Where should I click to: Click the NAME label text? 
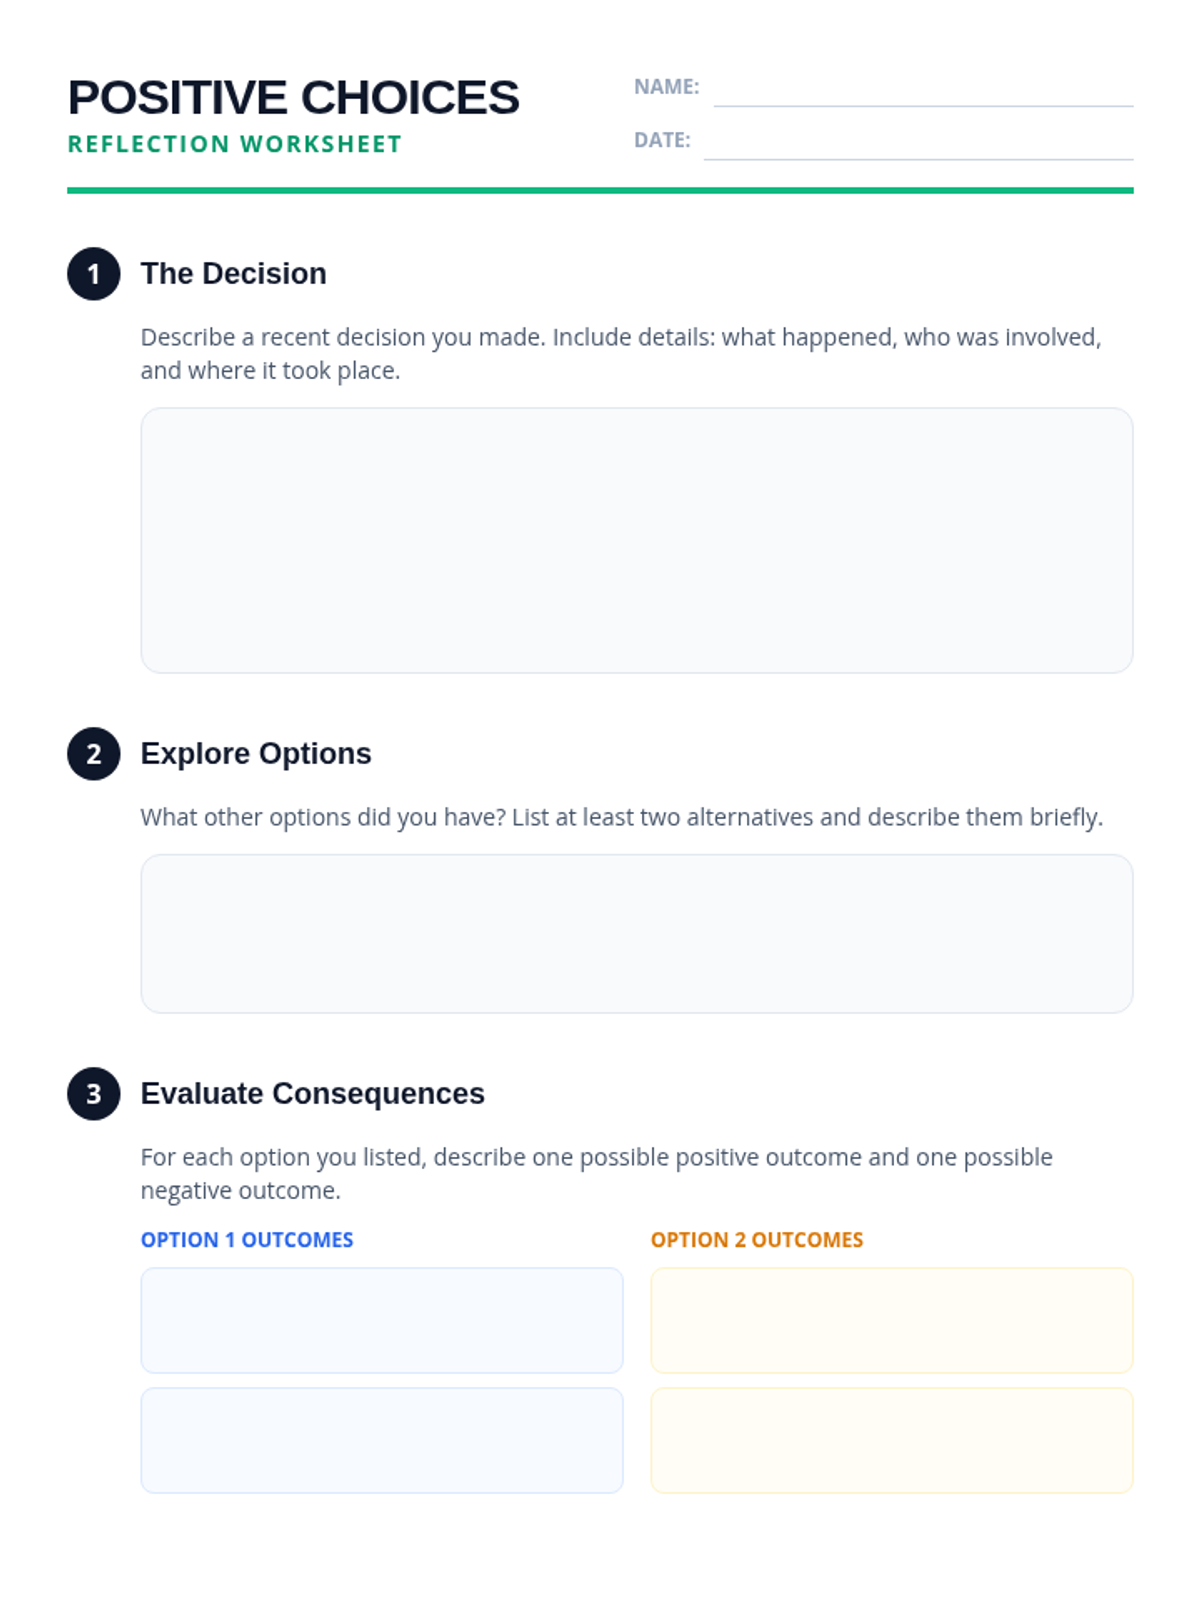(667, 87)
